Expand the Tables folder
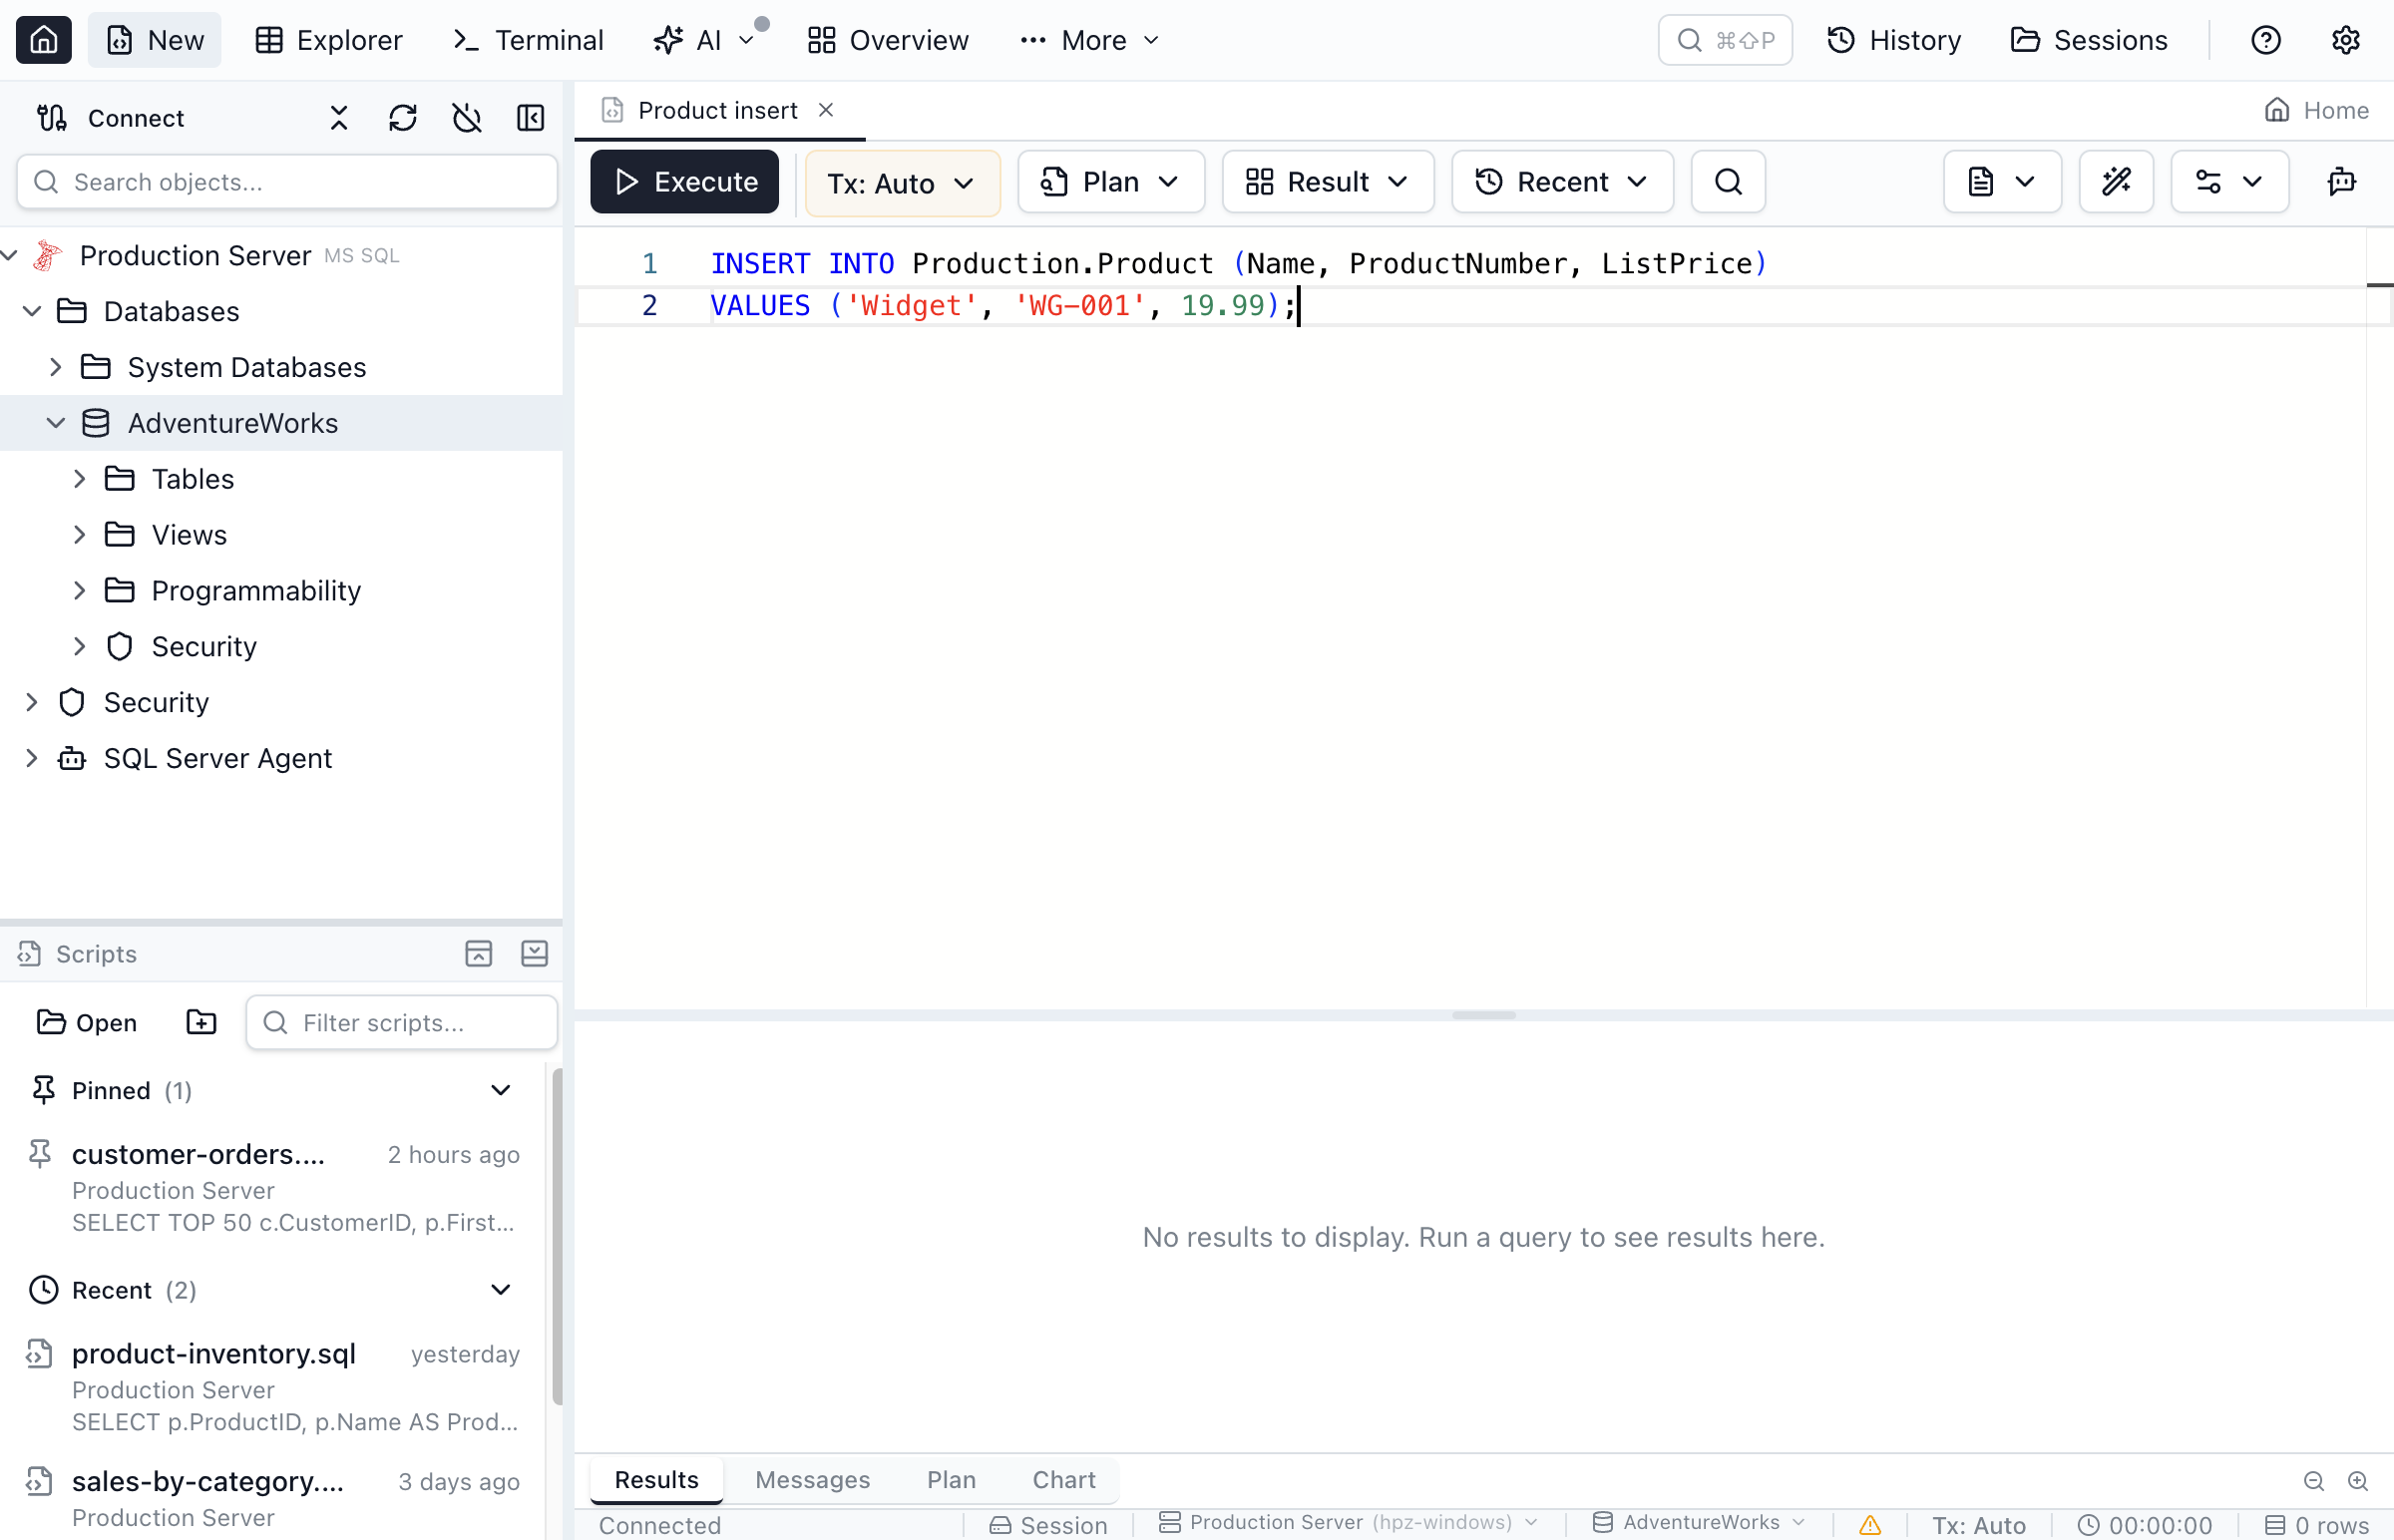 80,480
